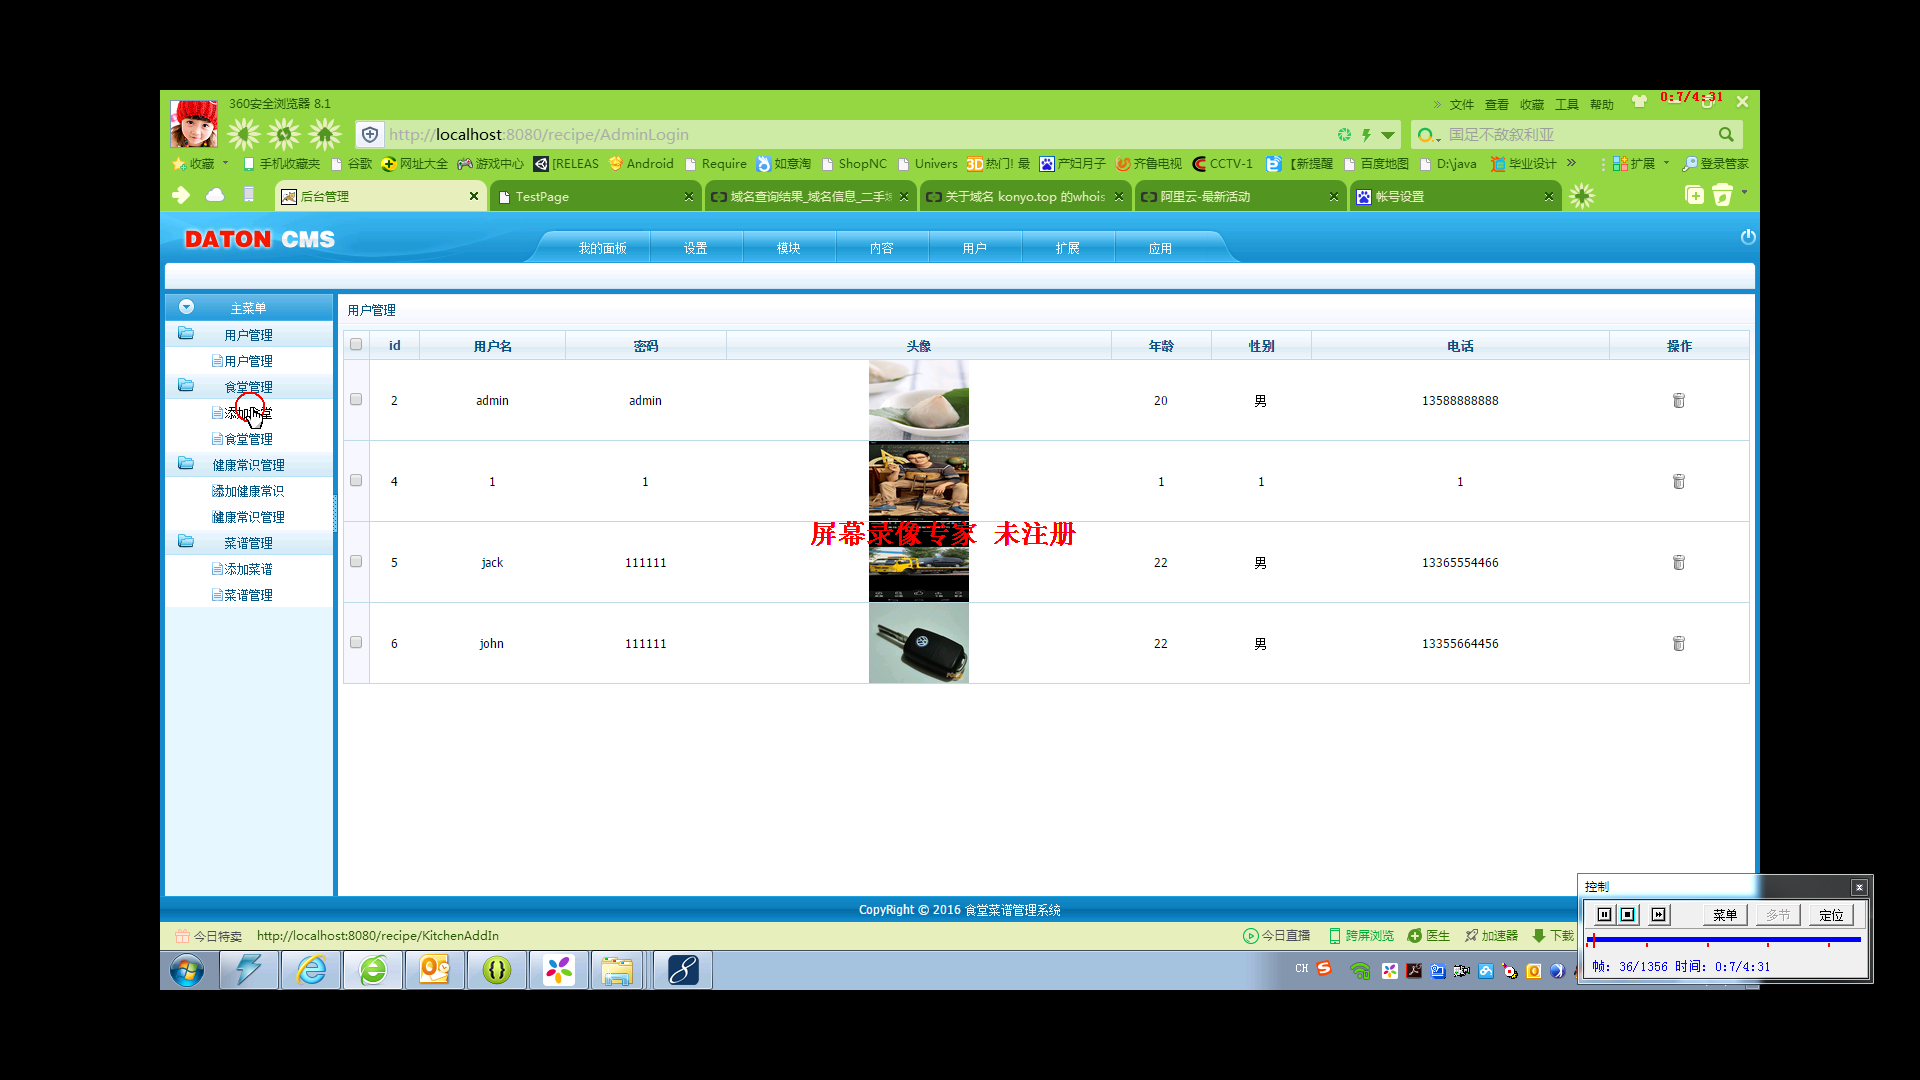Toggle the select-all checkbox in header
Image resolution: width=1920 pixels, height=1080 pixels.
click(x=356, y=344)
